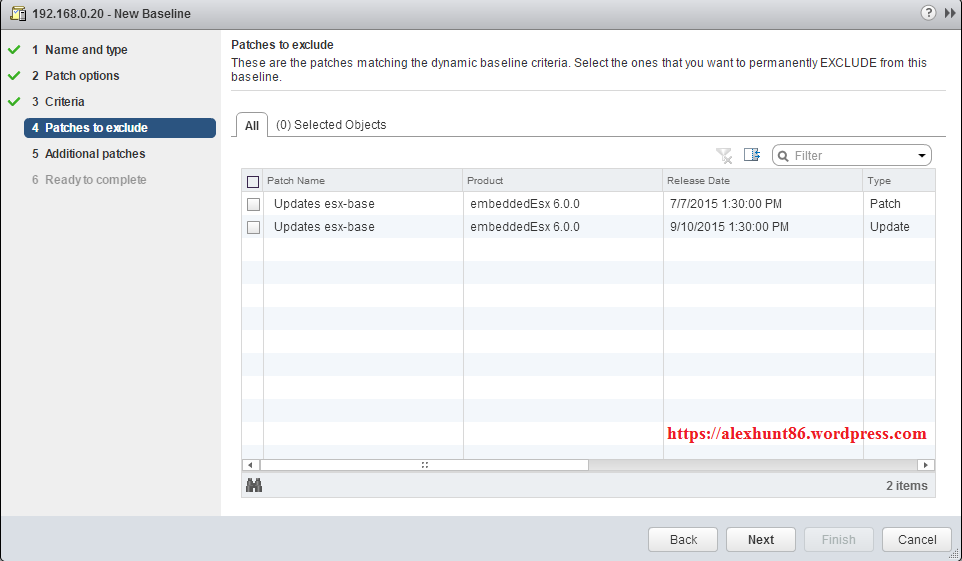Click scroll right arrow on horizontal scrollbar
This screenshot has width=962, height=561.
pyautogui.click(x=927, y=465)
